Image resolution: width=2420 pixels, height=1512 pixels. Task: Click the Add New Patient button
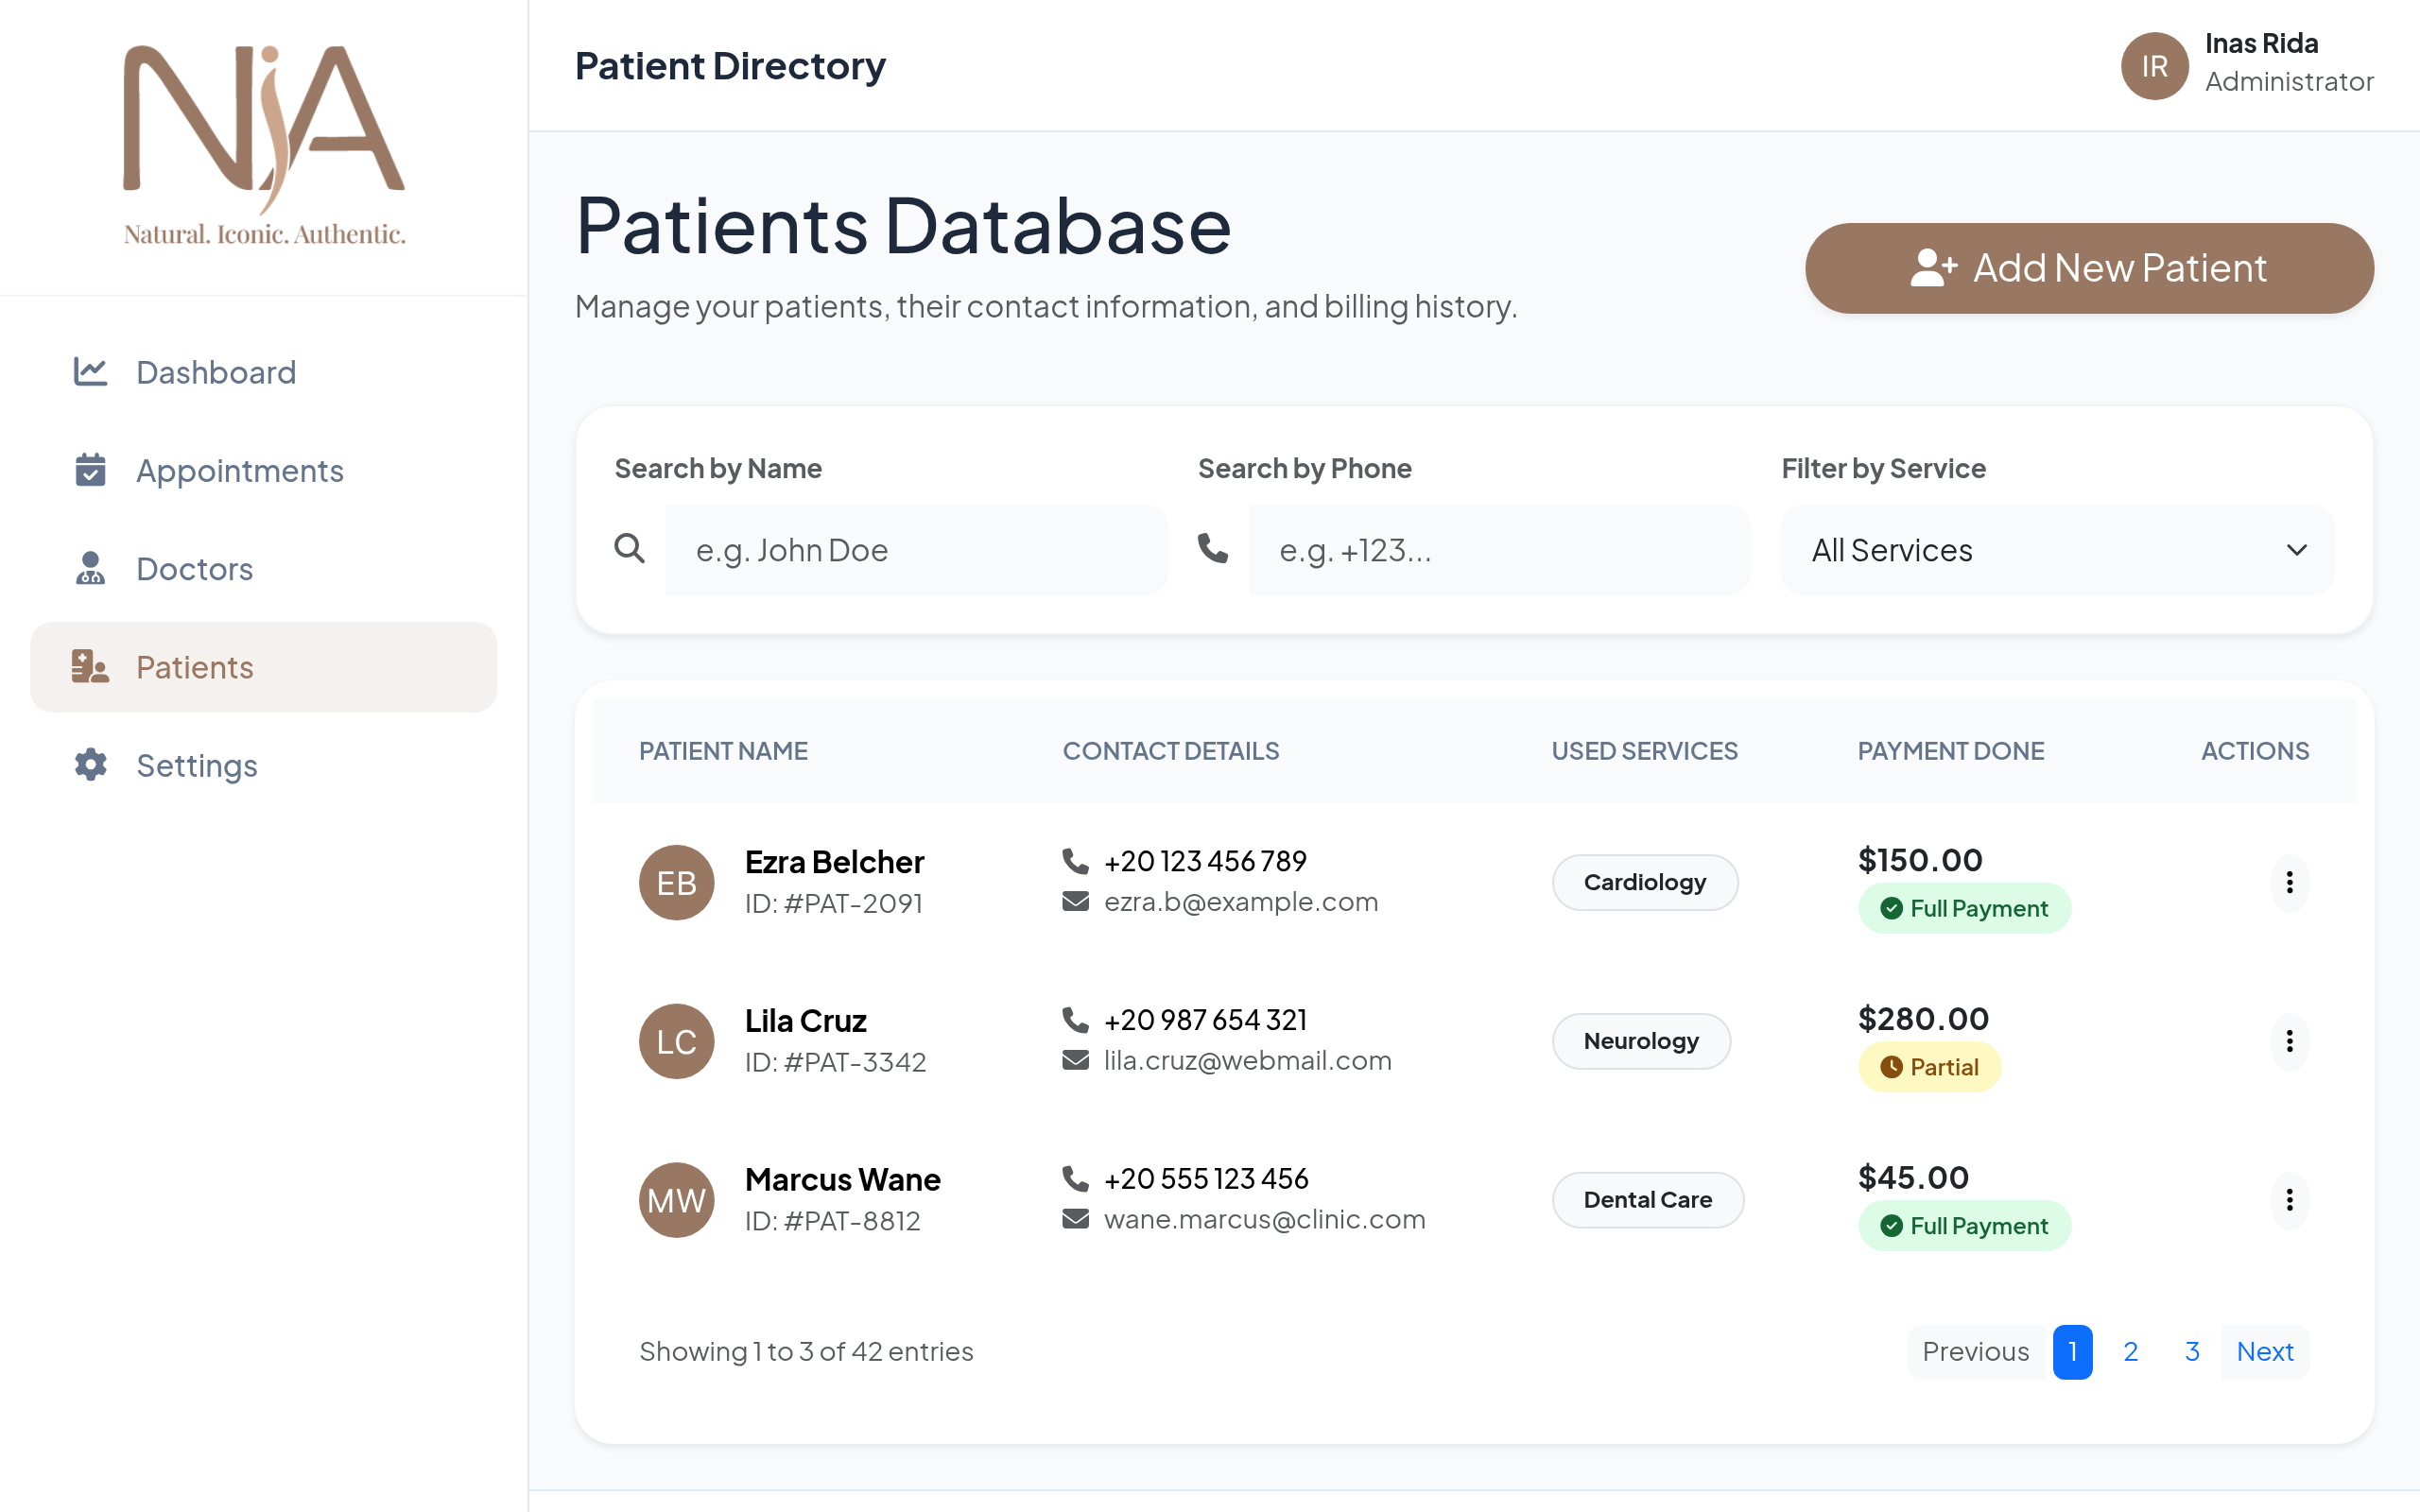(2089, 268)
